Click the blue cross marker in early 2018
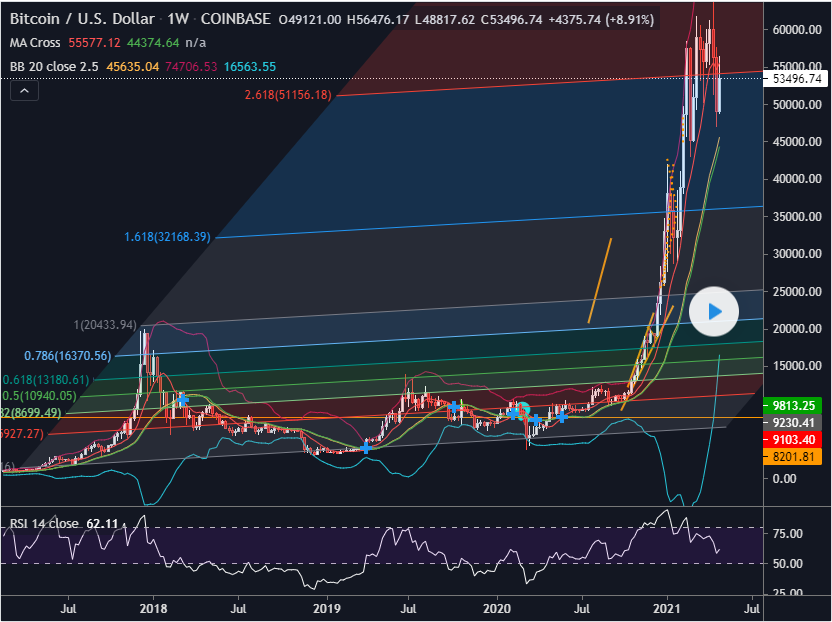The width and height of the screenshot is (832, 622). tap(183, 398)
